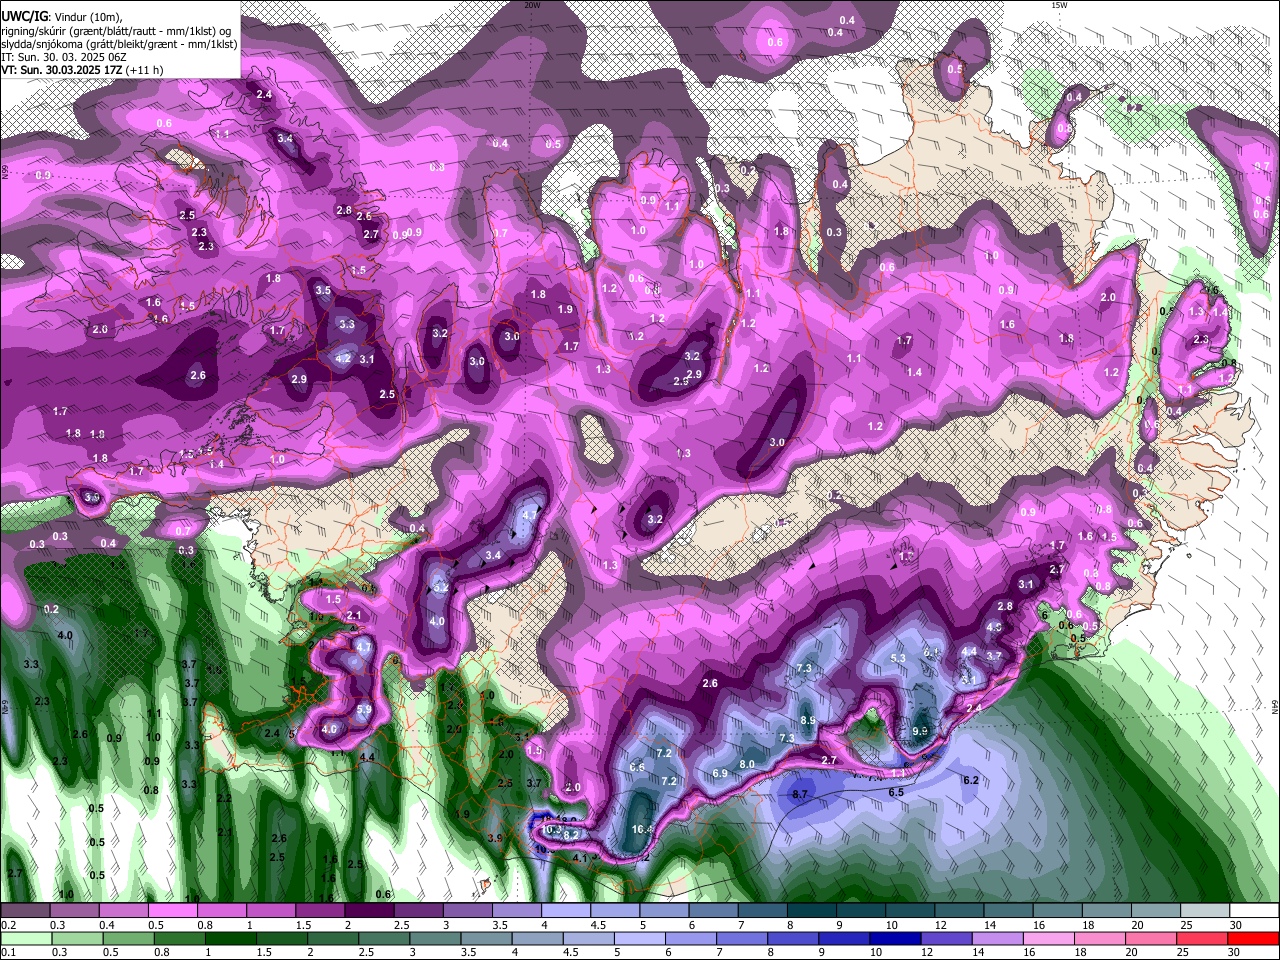The width and height of the screenshot is (1280, 960).
Task: Click the '5.9' precipitation value on the map
Action: coord(364,709)
